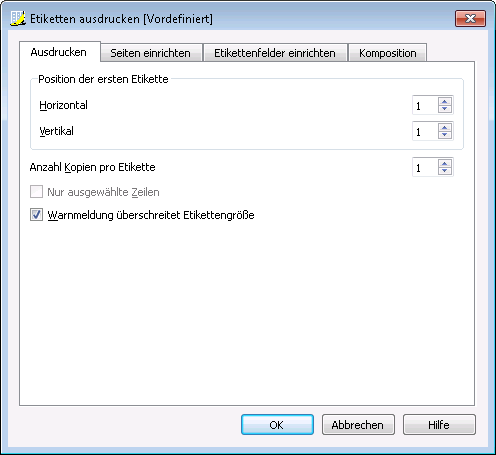Increase the Vertikal position value

click(x=445, y=128)
